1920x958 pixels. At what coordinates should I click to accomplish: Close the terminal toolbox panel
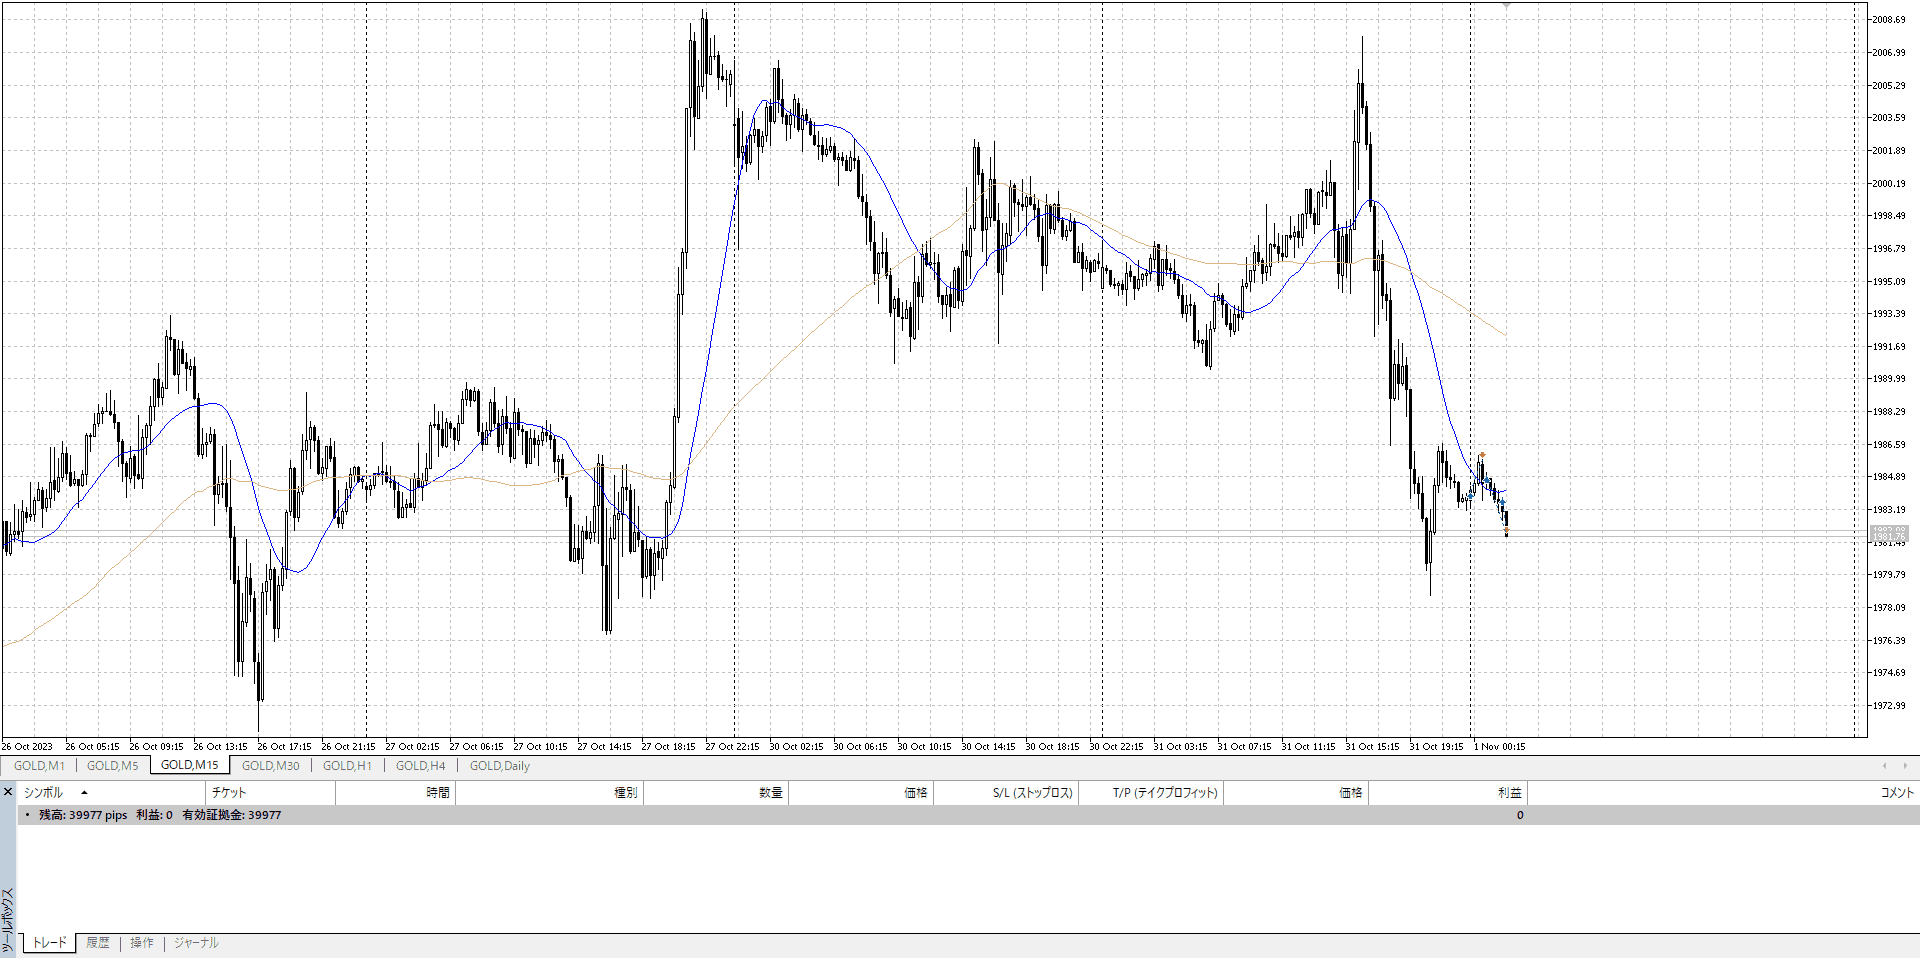pos(8,792)
